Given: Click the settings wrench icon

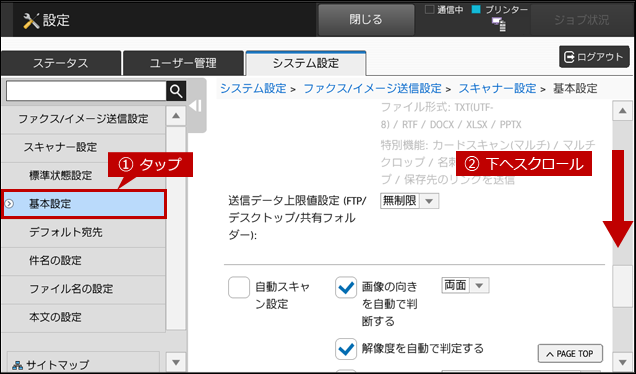Looking at the screenshot, I should coord(31,20).
